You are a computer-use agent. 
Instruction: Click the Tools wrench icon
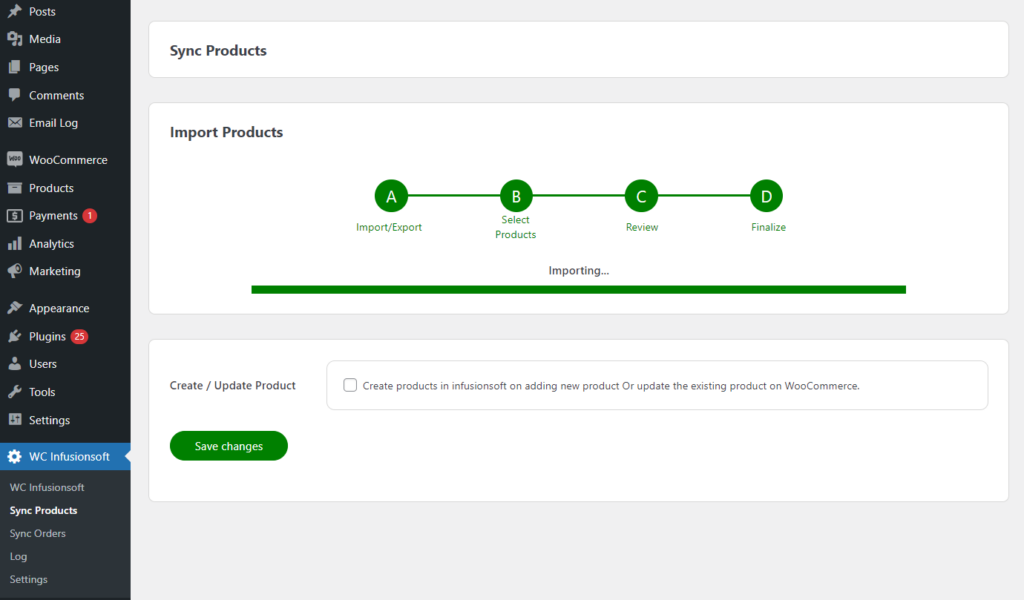click(14, 392)
